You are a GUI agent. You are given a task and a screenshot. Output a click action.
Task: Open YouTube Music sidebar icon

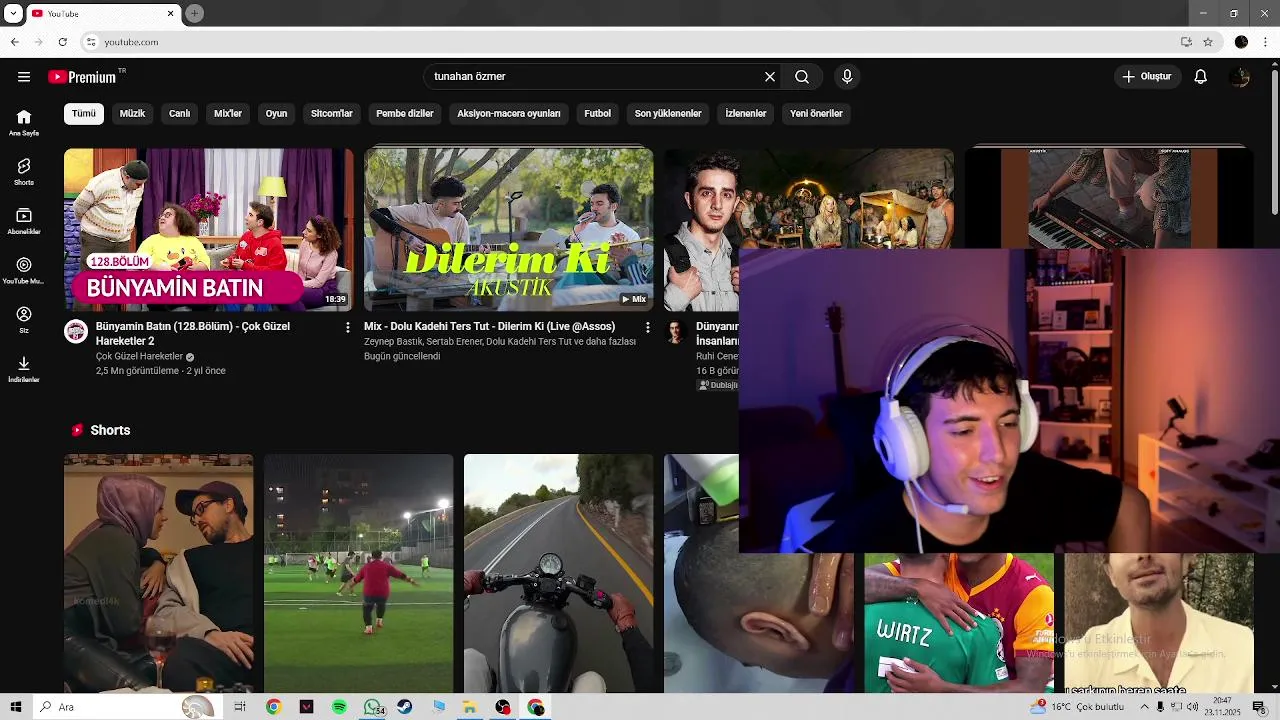(24, 270)
